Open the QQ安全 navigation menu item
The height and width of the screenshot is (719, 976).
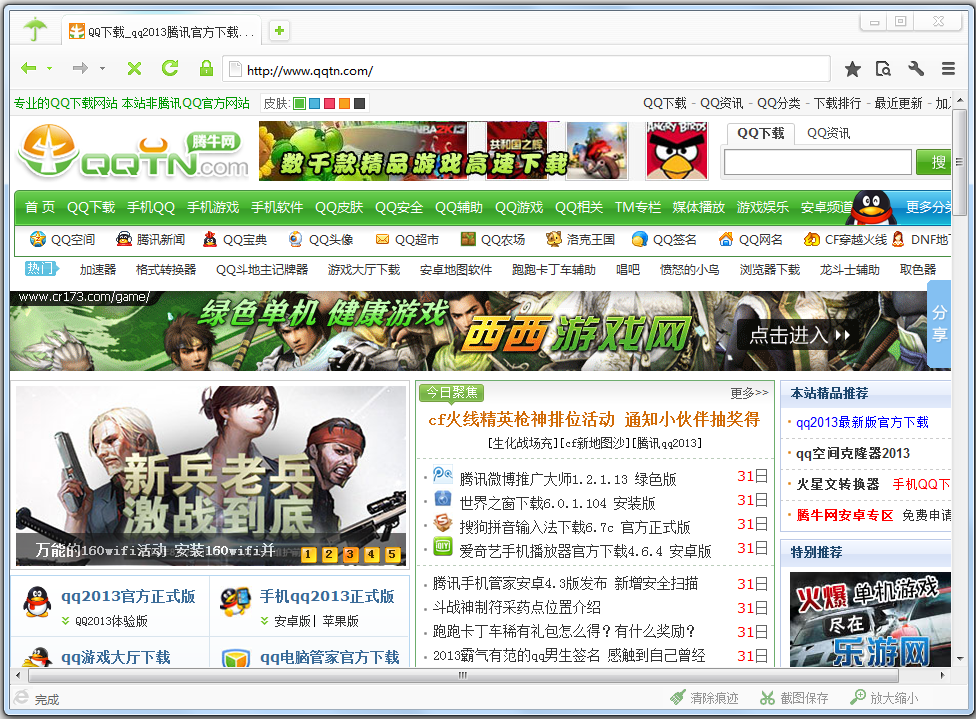[x=399, y=207]
